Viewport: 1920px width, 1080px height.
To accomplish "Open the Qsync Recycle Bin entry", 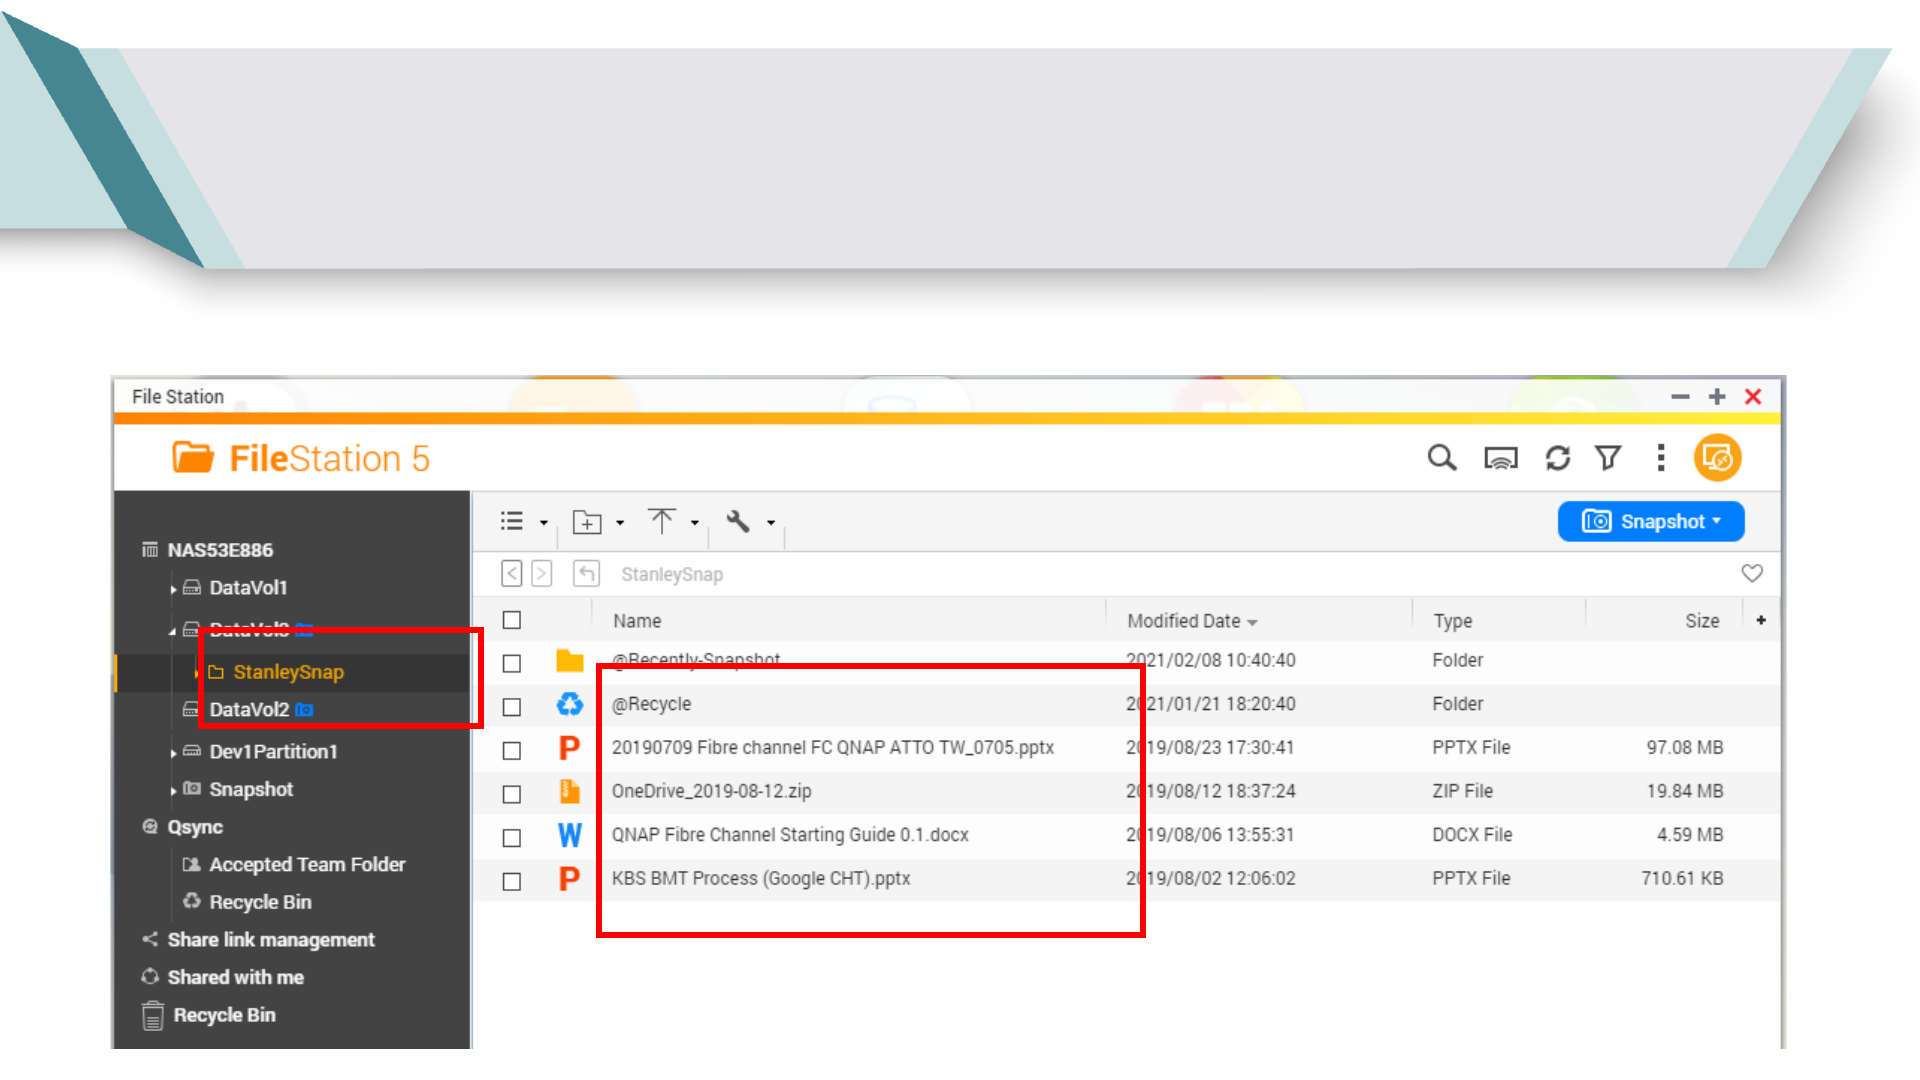I will point(260,903).
